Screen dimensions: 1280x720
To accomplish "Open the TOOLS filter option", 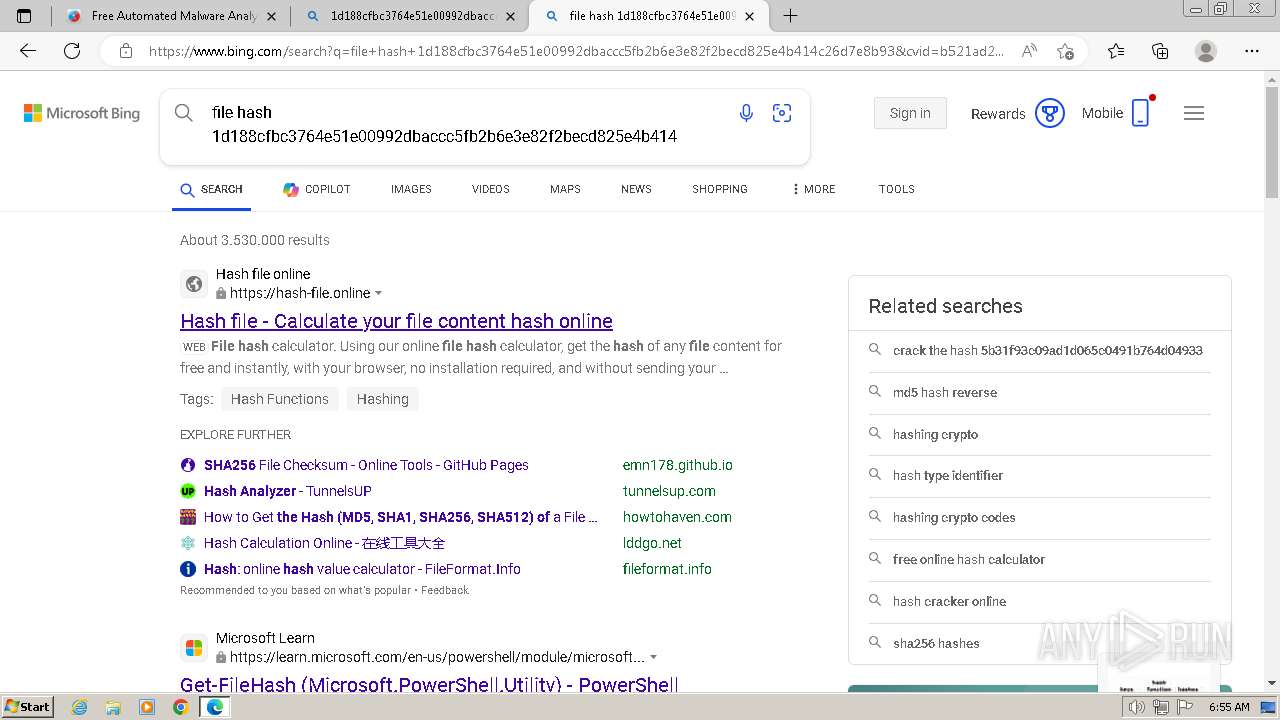I will (897, 189).
